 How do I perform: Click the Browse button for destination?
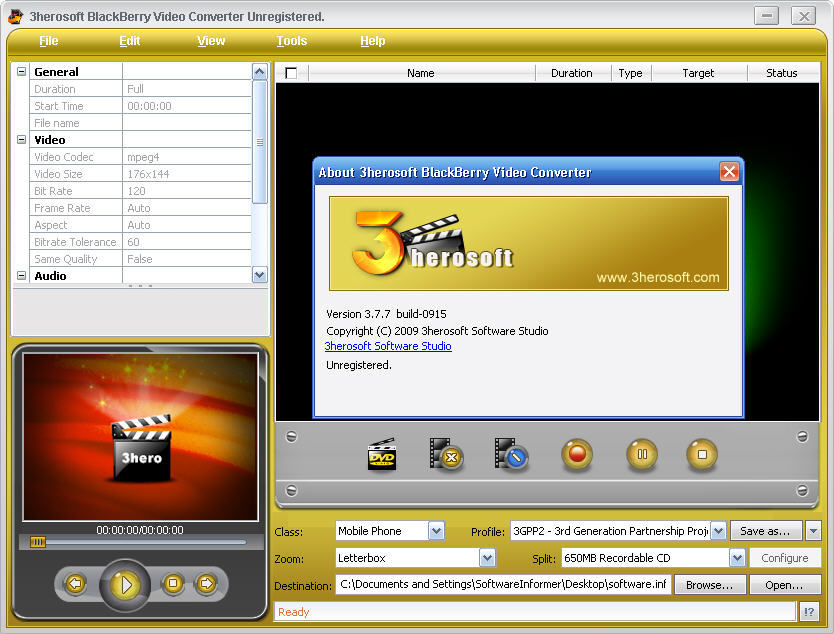pos(709,585)
